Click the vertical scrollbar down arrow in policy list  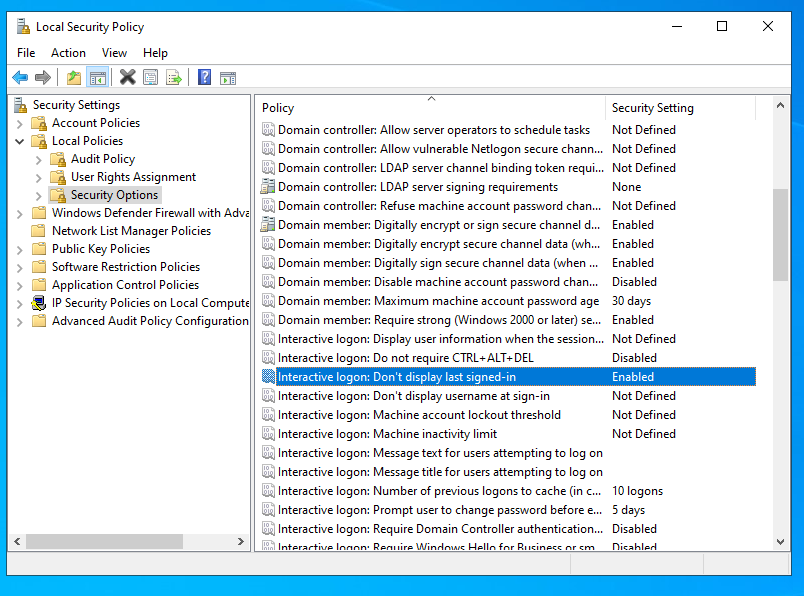(x=781, y=541)
